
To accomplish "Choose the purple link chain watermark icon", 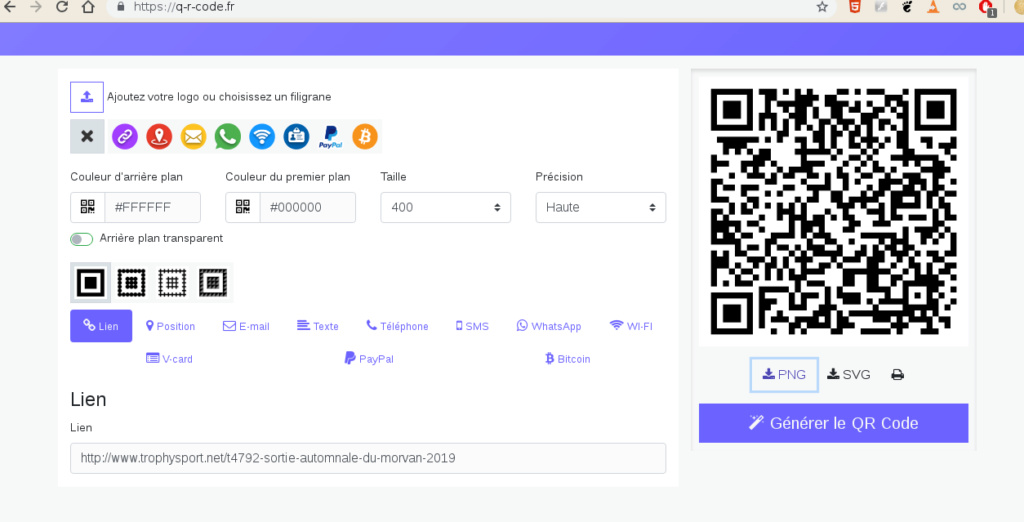I will pyautogui.click(x=125, y=137).
